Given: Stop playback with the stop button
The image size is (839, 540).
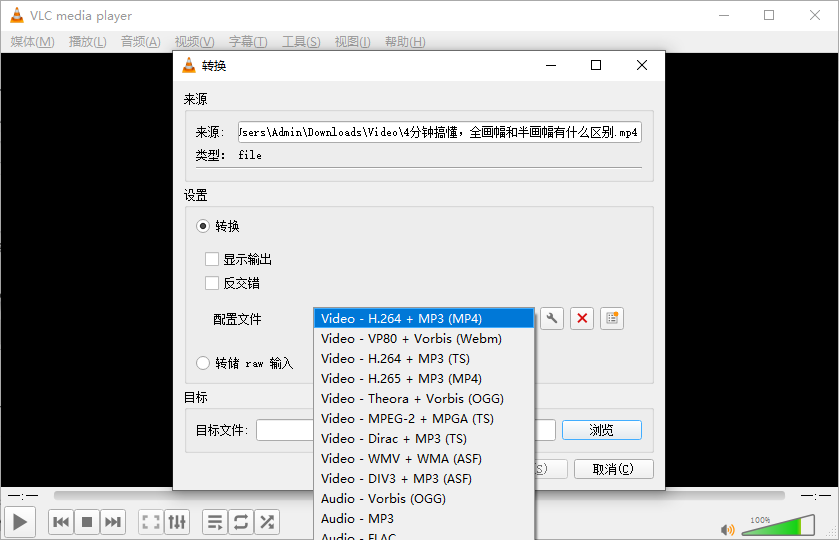Looking at the screenshot, I should pos(87,522).
